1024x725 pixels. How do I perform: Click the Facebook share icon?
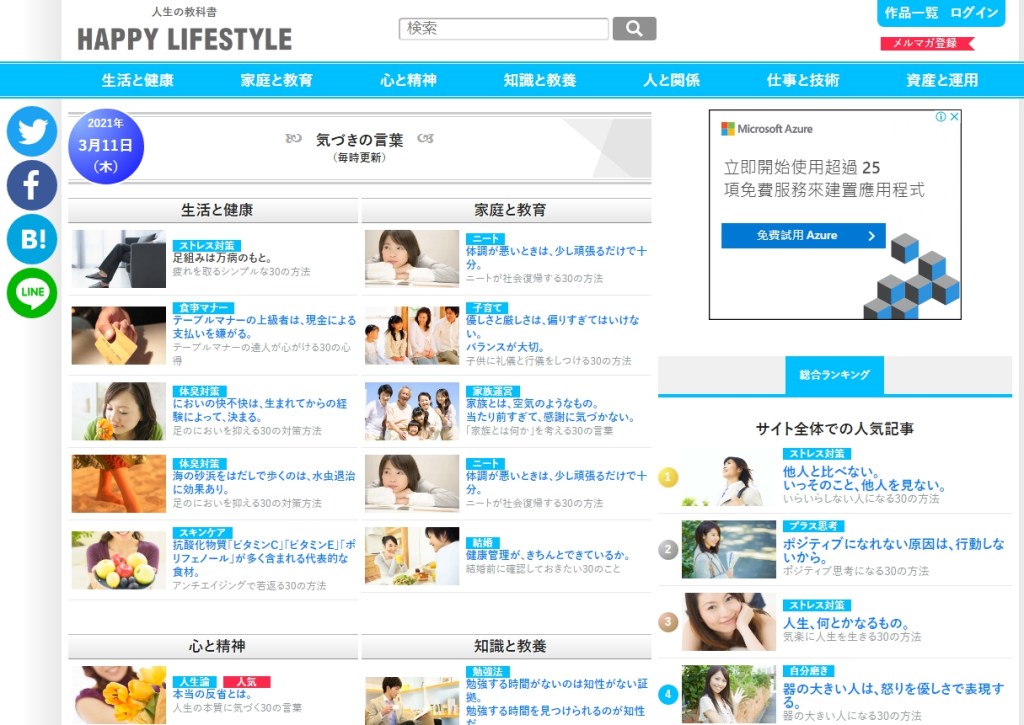[x=32, y=185]
